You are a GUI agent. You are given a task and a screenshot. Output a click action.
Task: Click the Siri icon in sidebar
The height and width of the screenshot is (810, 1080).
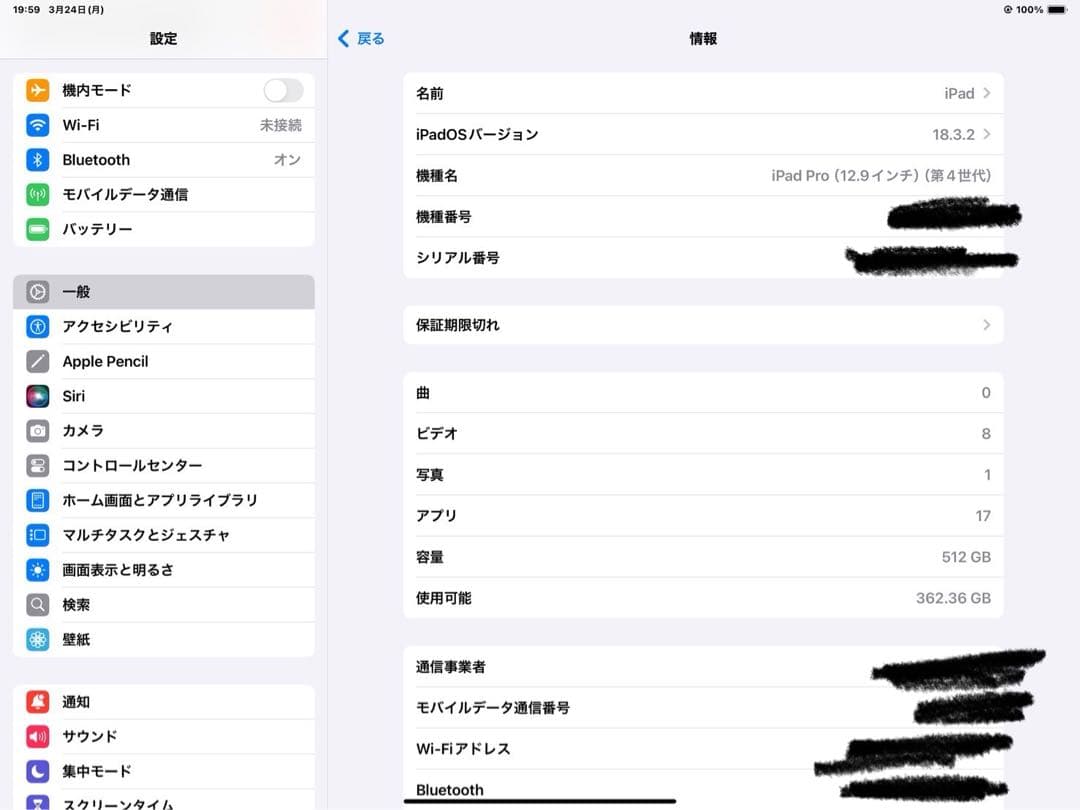coord(39,396)
